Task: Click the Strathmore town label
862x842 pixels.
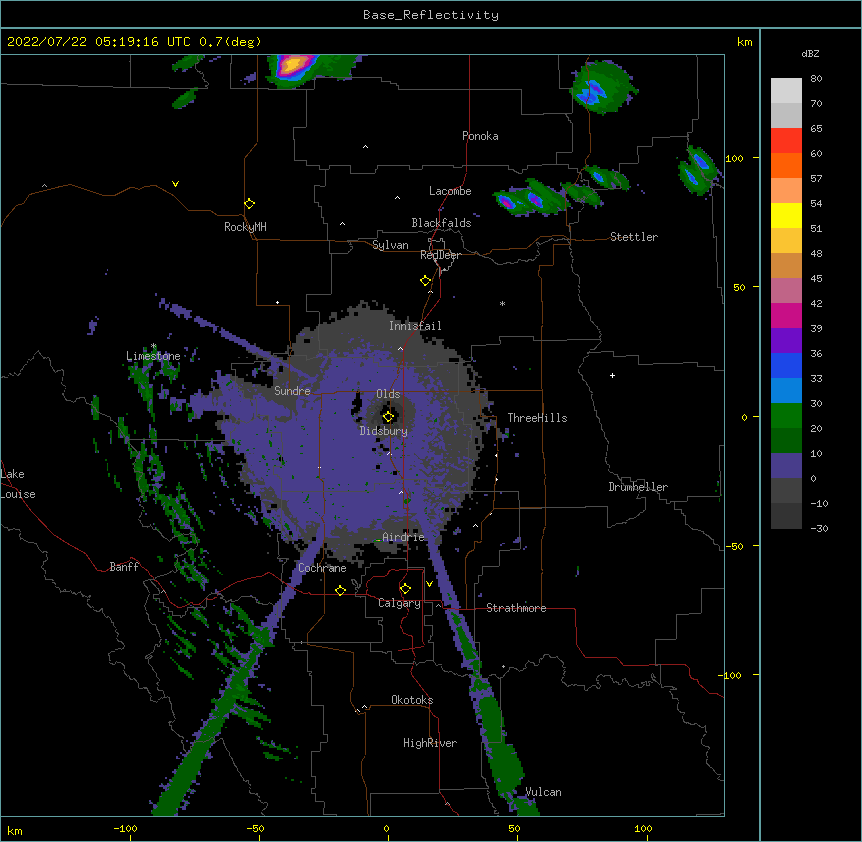Action: 516,608
